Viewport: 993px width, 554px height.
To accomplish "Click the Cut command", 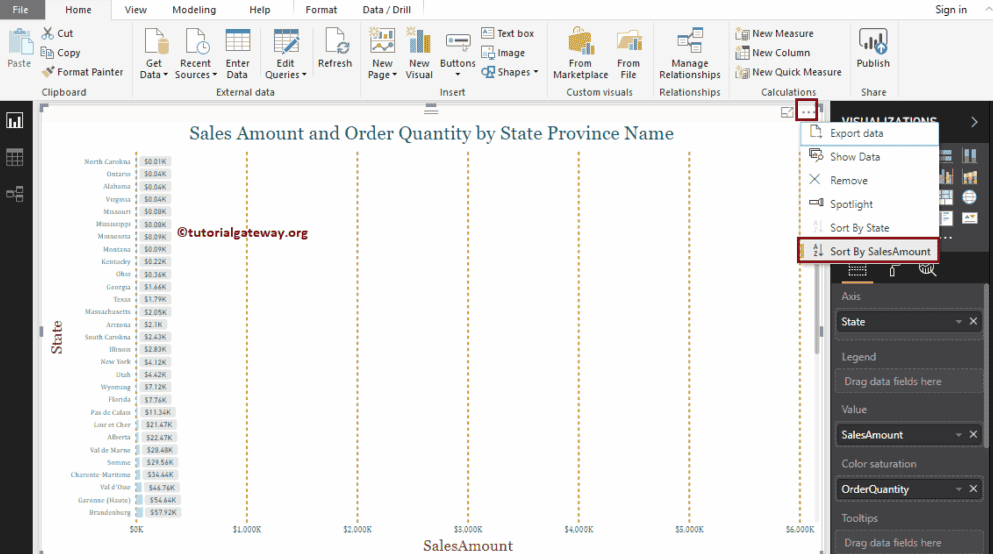I will tap(58, 34).
